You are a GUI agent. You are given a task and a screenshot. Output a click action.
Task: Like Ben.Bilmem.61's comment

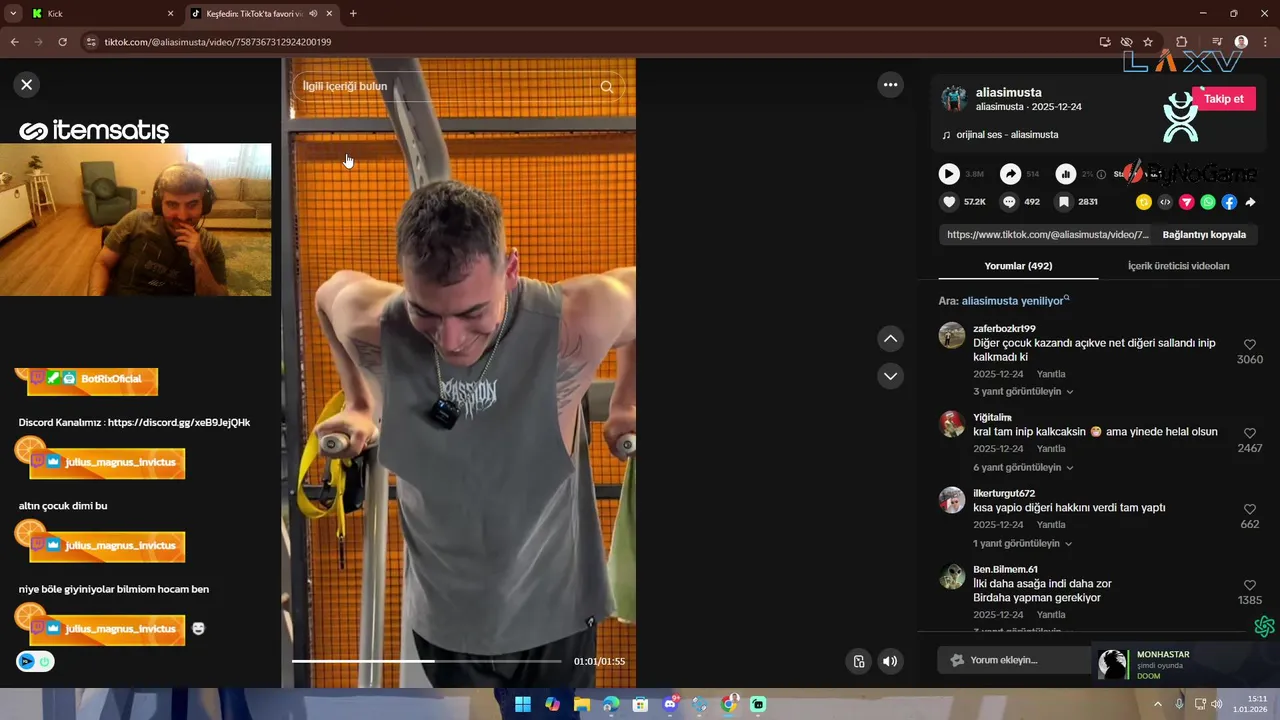click(x=1249, y=585)
